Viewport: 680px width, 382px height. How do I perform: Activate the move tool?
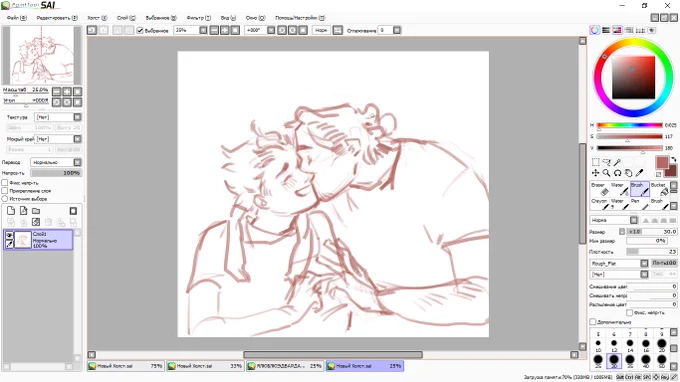pyautogui.click(x=596, y=173)
